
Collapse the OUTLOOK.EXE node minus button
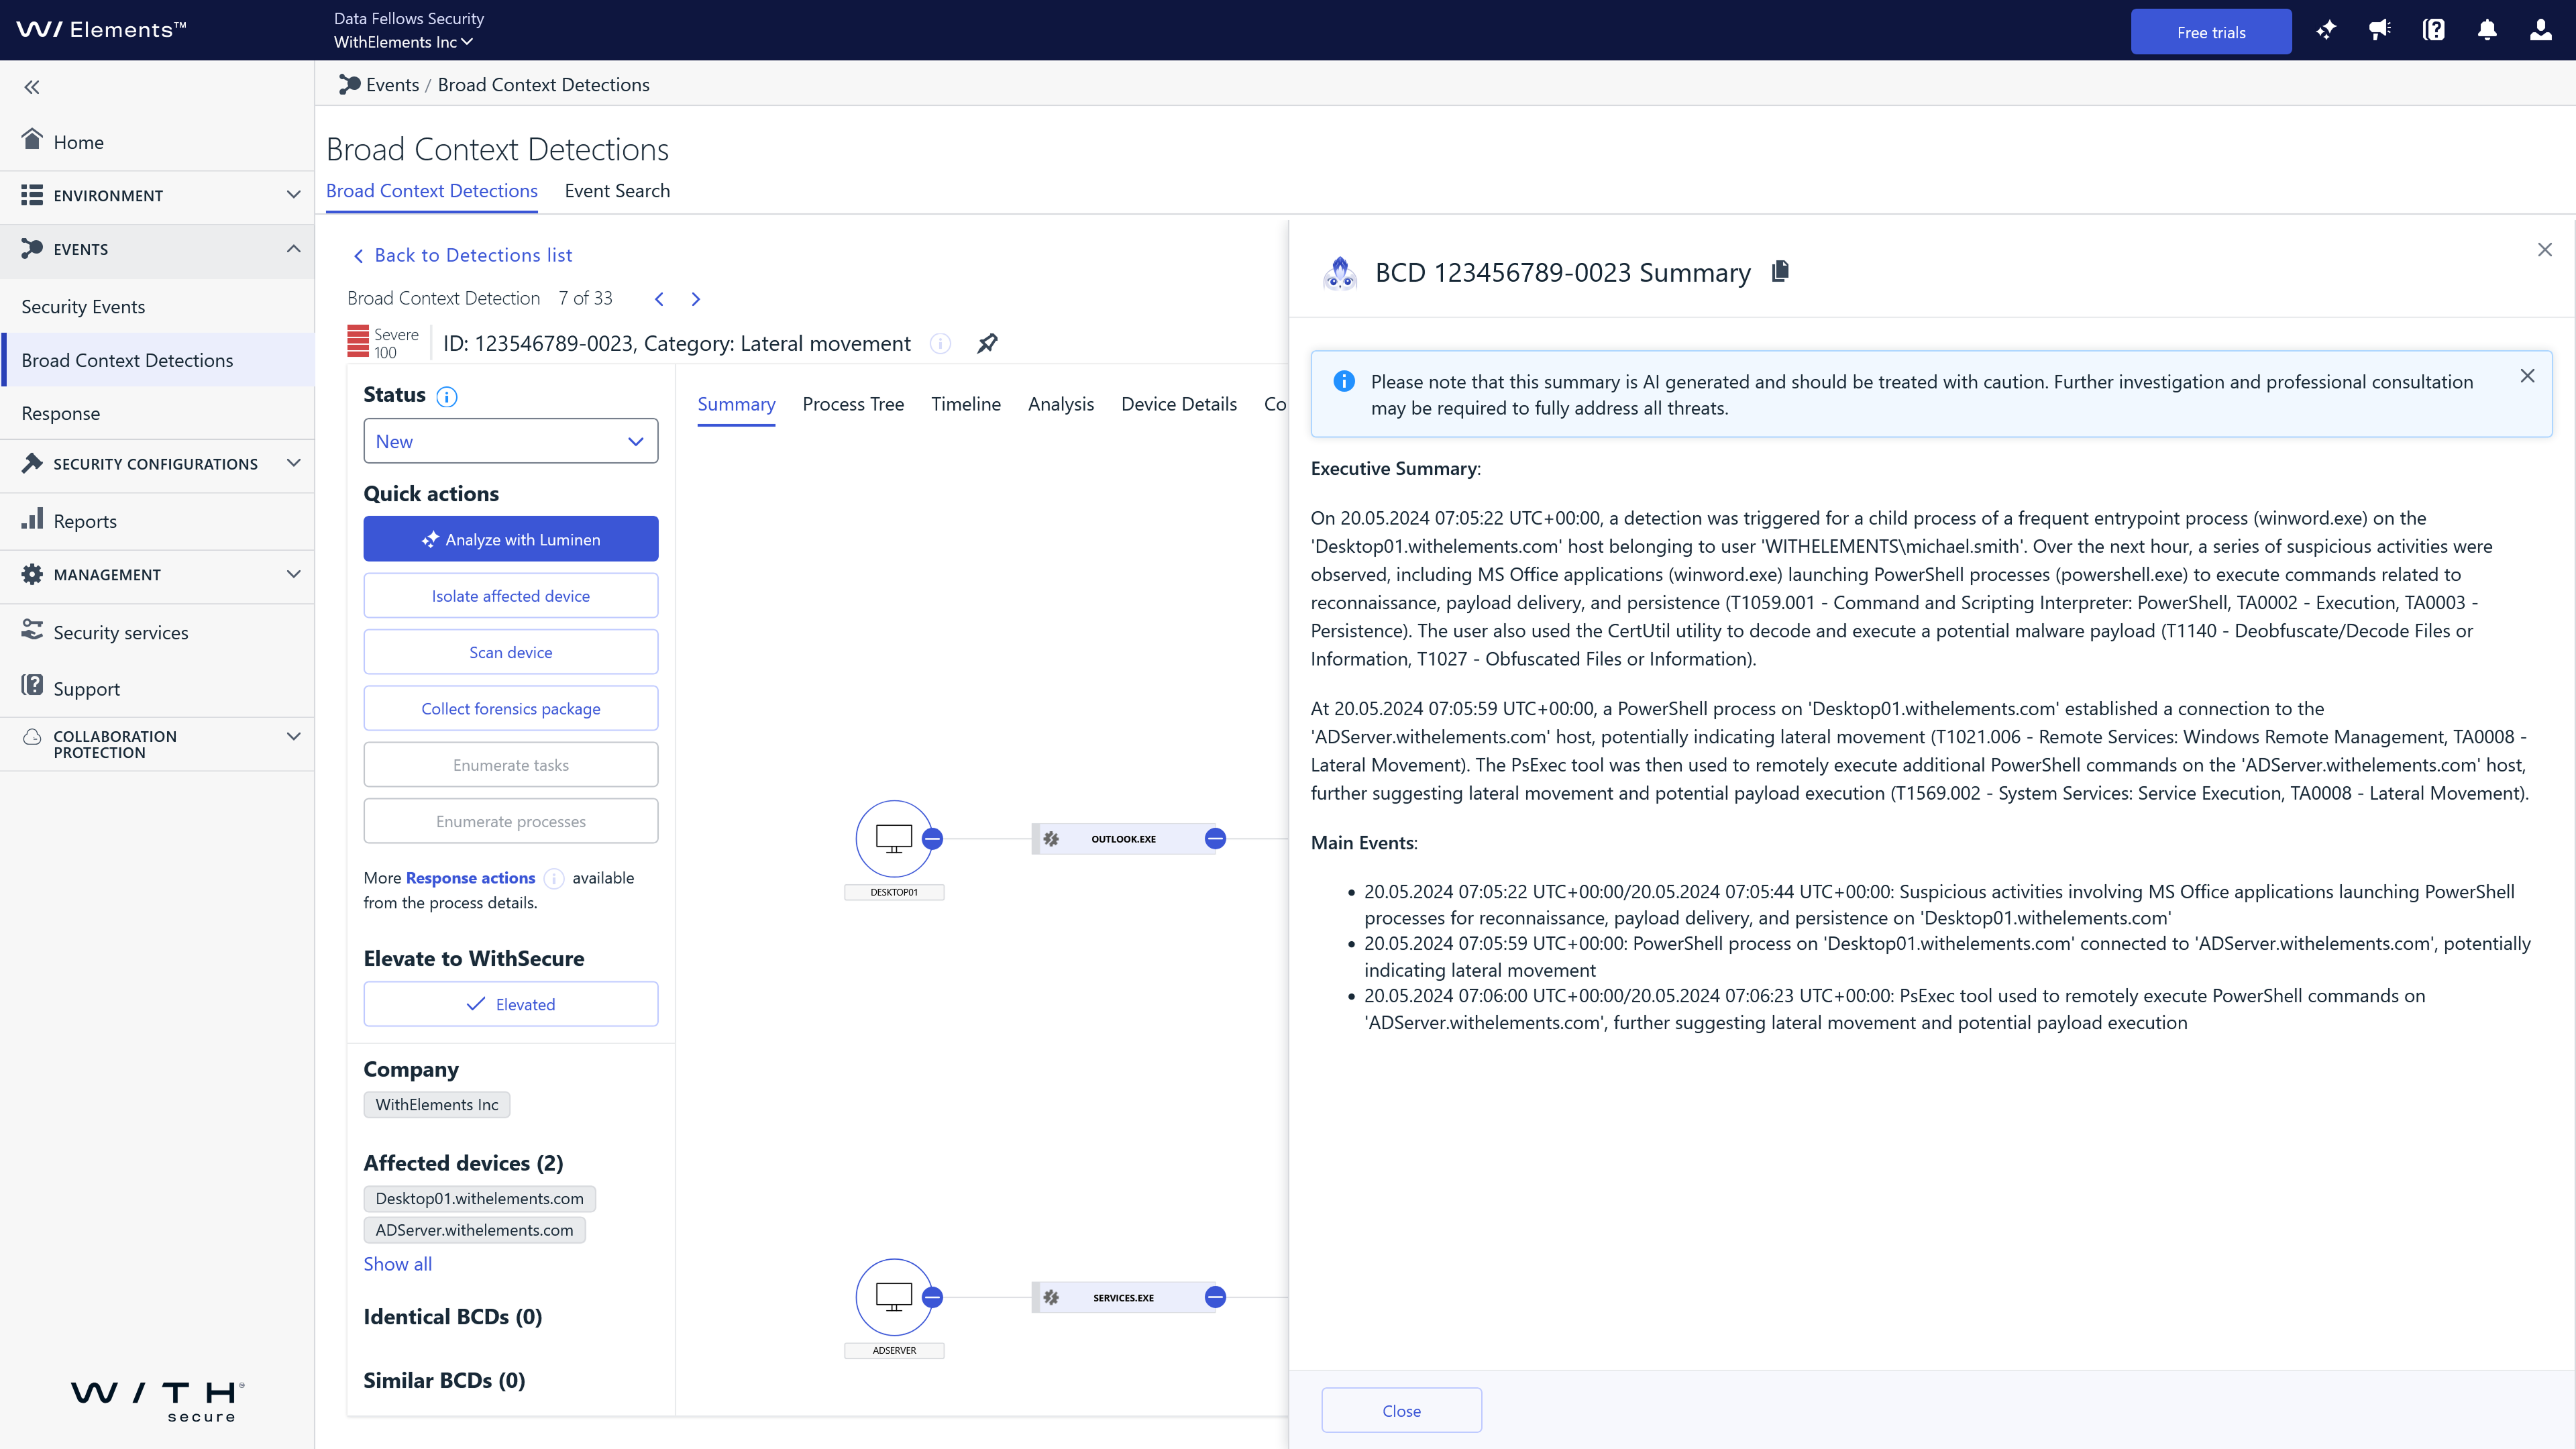(1215, 838)
